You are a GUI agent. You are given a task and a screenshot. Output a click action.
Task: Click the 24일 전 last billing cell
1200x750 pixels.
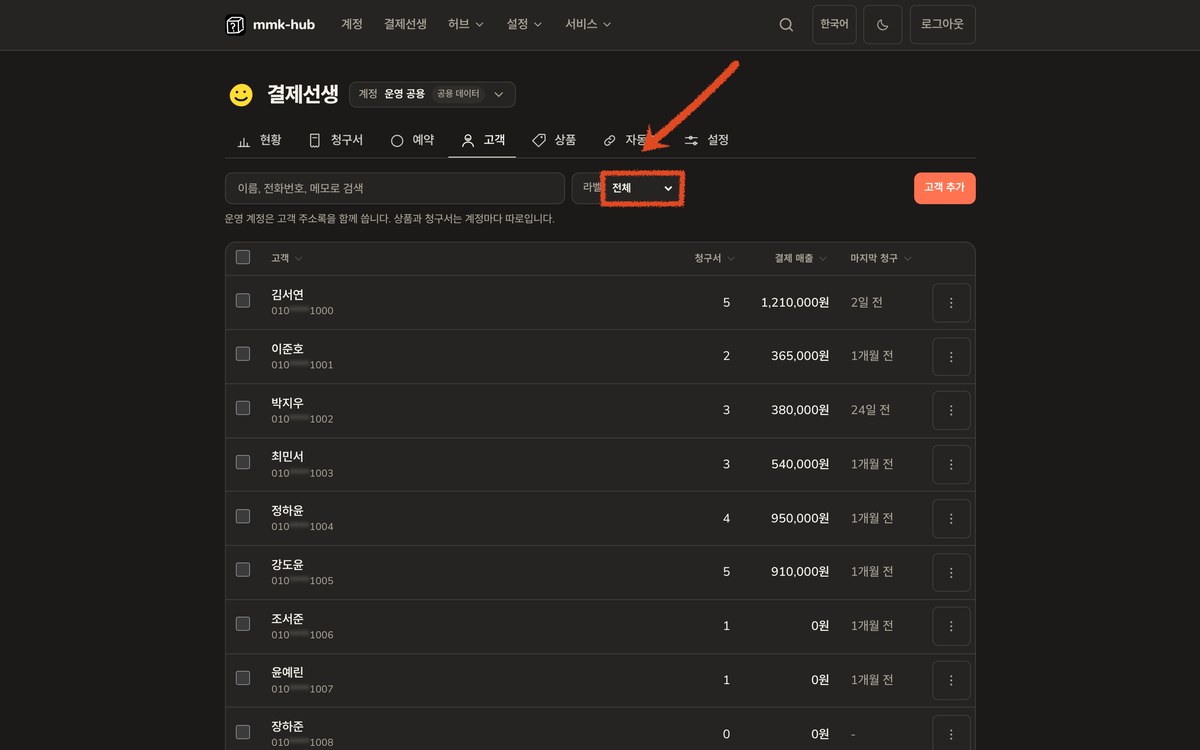click(870, 410)
